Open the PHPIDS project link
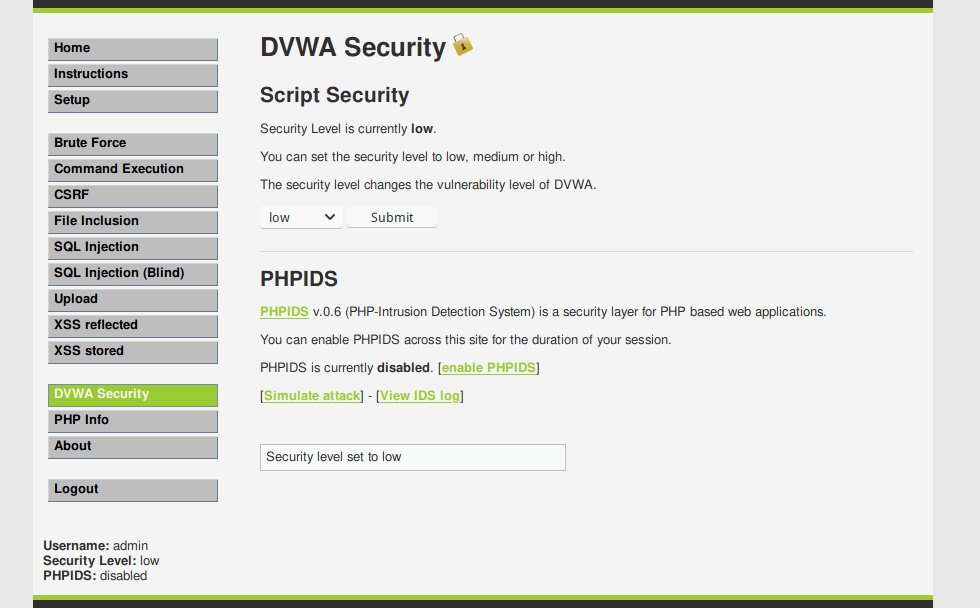 pyautogui.click(x=284, y=312)
